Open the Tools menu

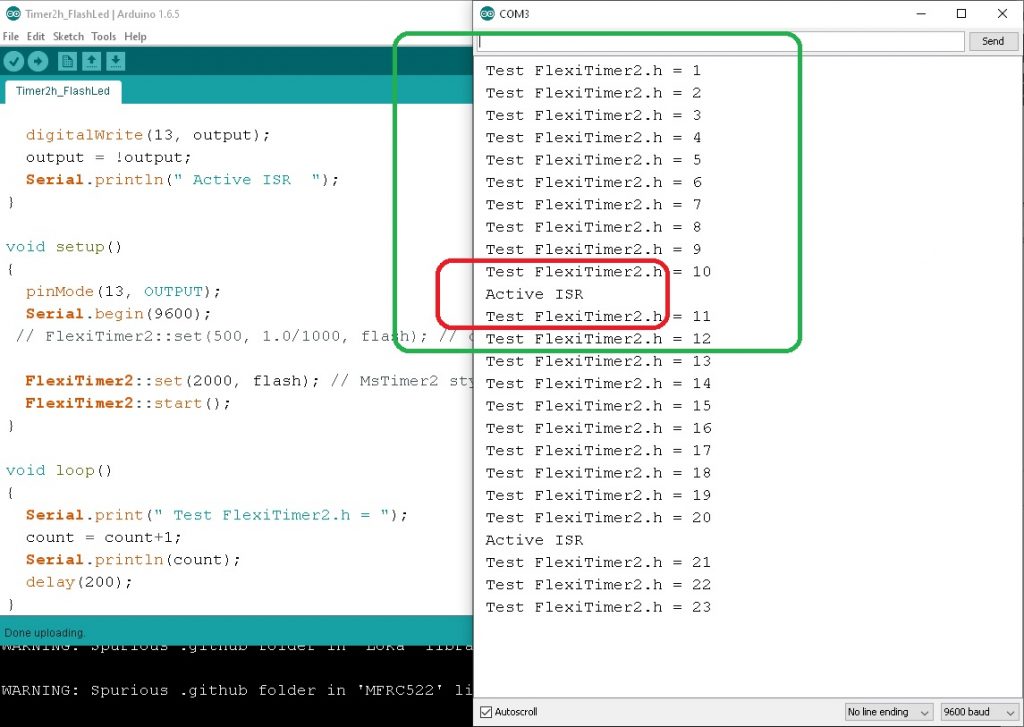[x=103, y=37]
